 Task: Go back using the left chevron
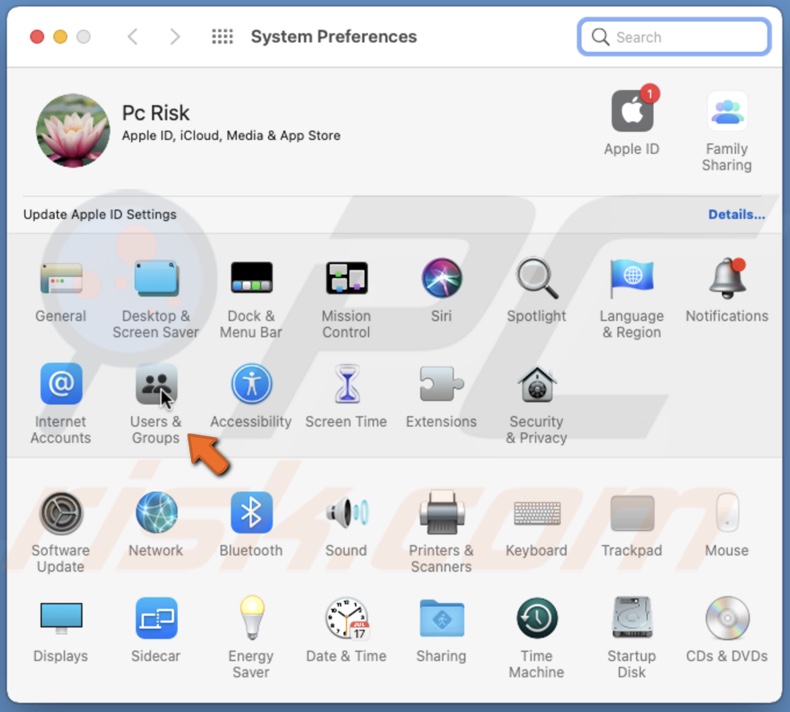(133, 37)
